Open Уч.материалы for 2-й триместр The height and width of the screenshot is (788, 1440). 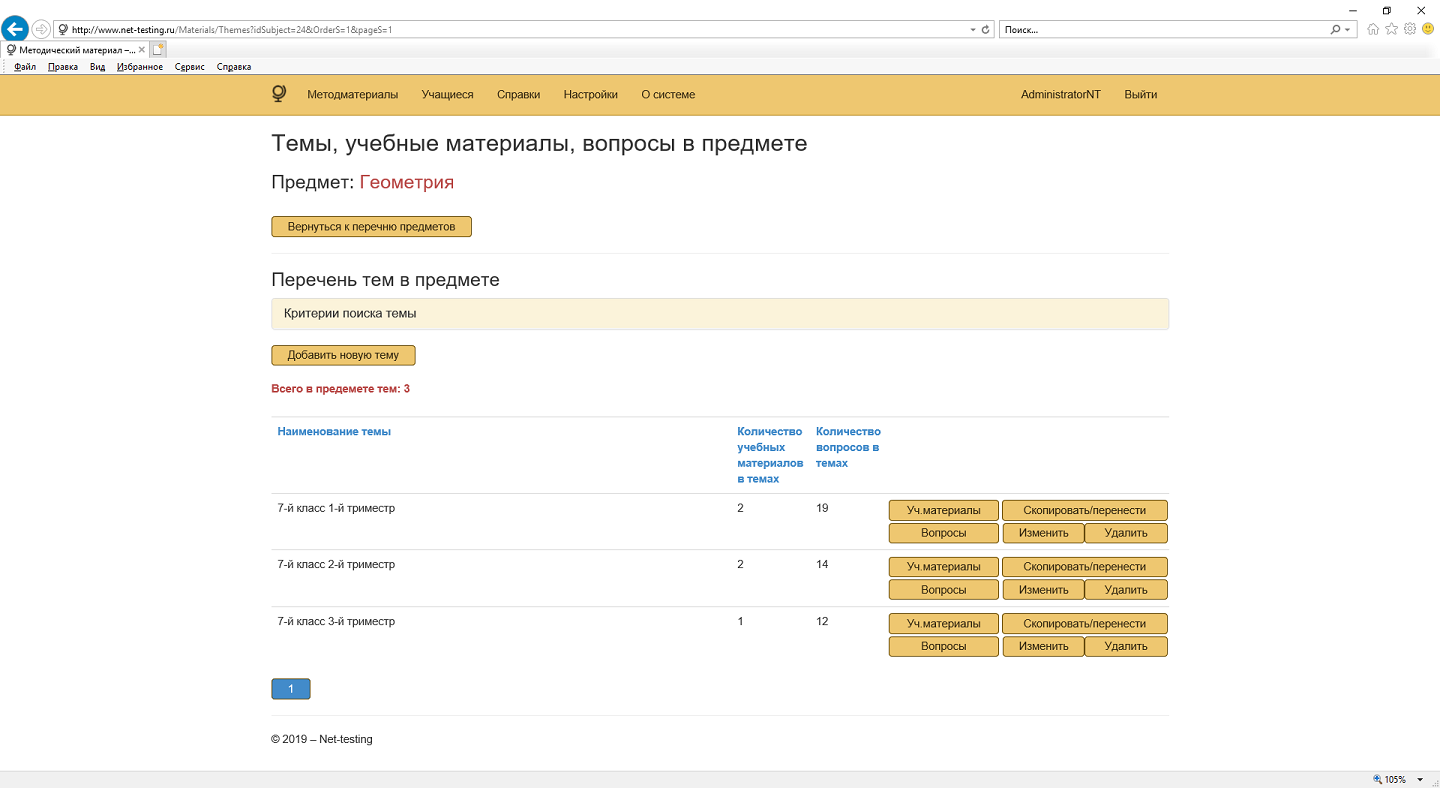click(944, 567)
